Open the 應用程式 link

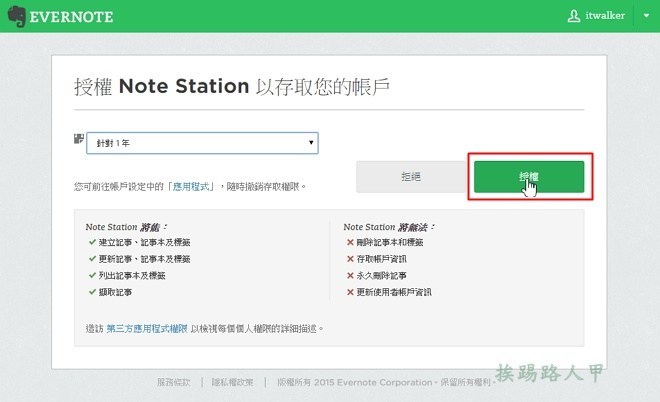pyautogui.click(x=191, y=186)
